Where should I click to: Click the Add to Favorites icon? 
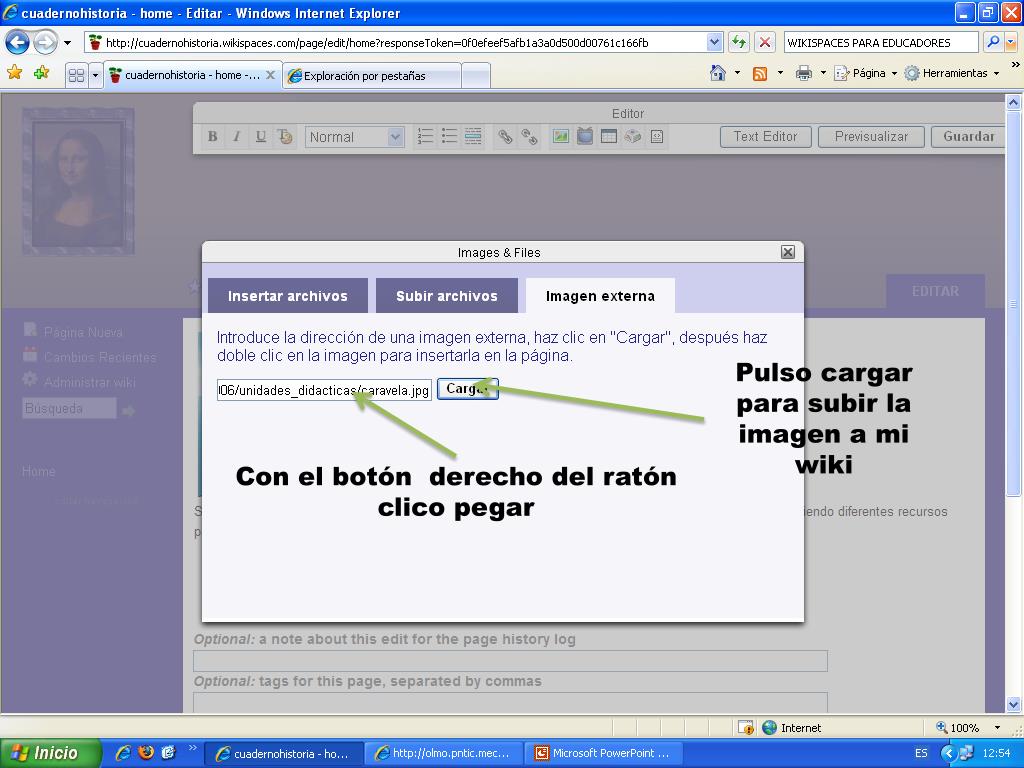point(42,72)
